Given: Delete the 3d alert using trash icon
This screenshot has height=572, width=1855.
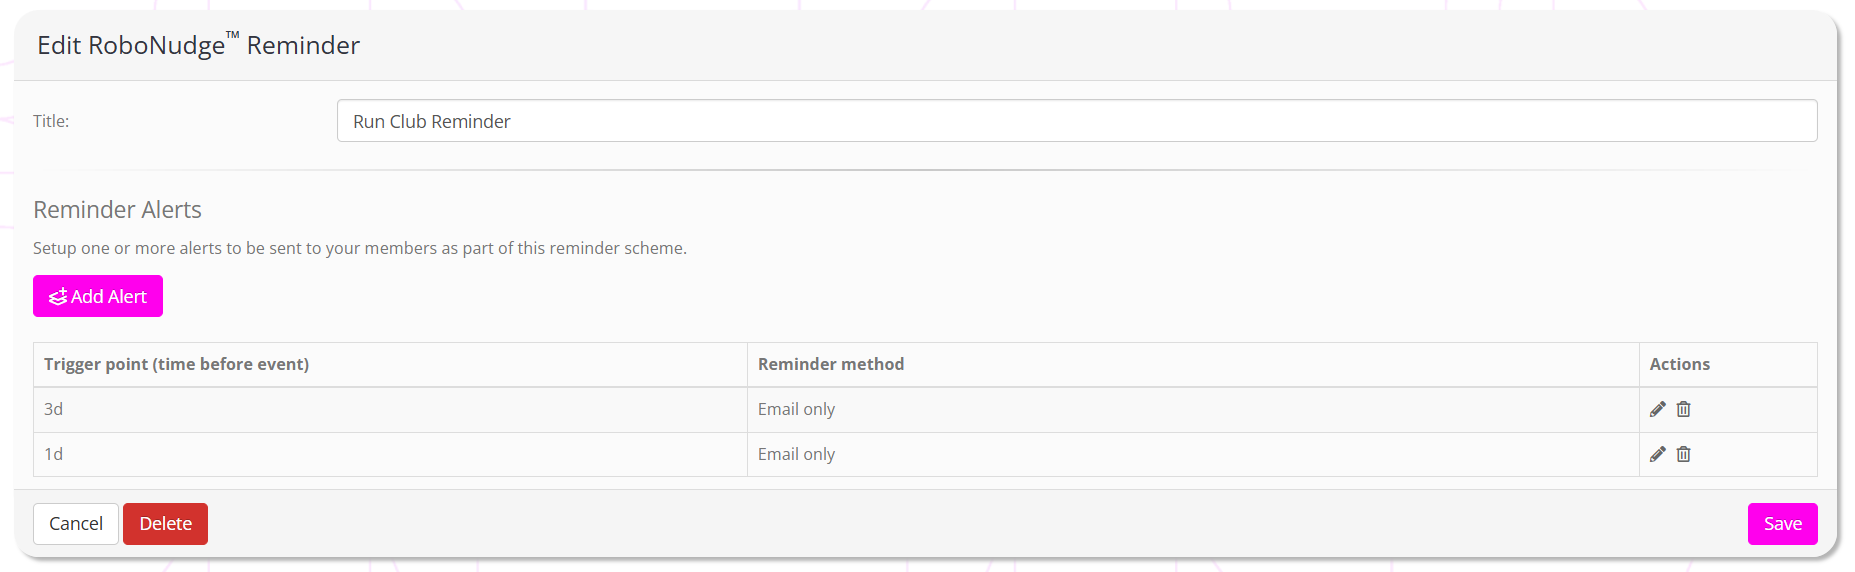Looking at the screenshot, I should coord(1684,409).
